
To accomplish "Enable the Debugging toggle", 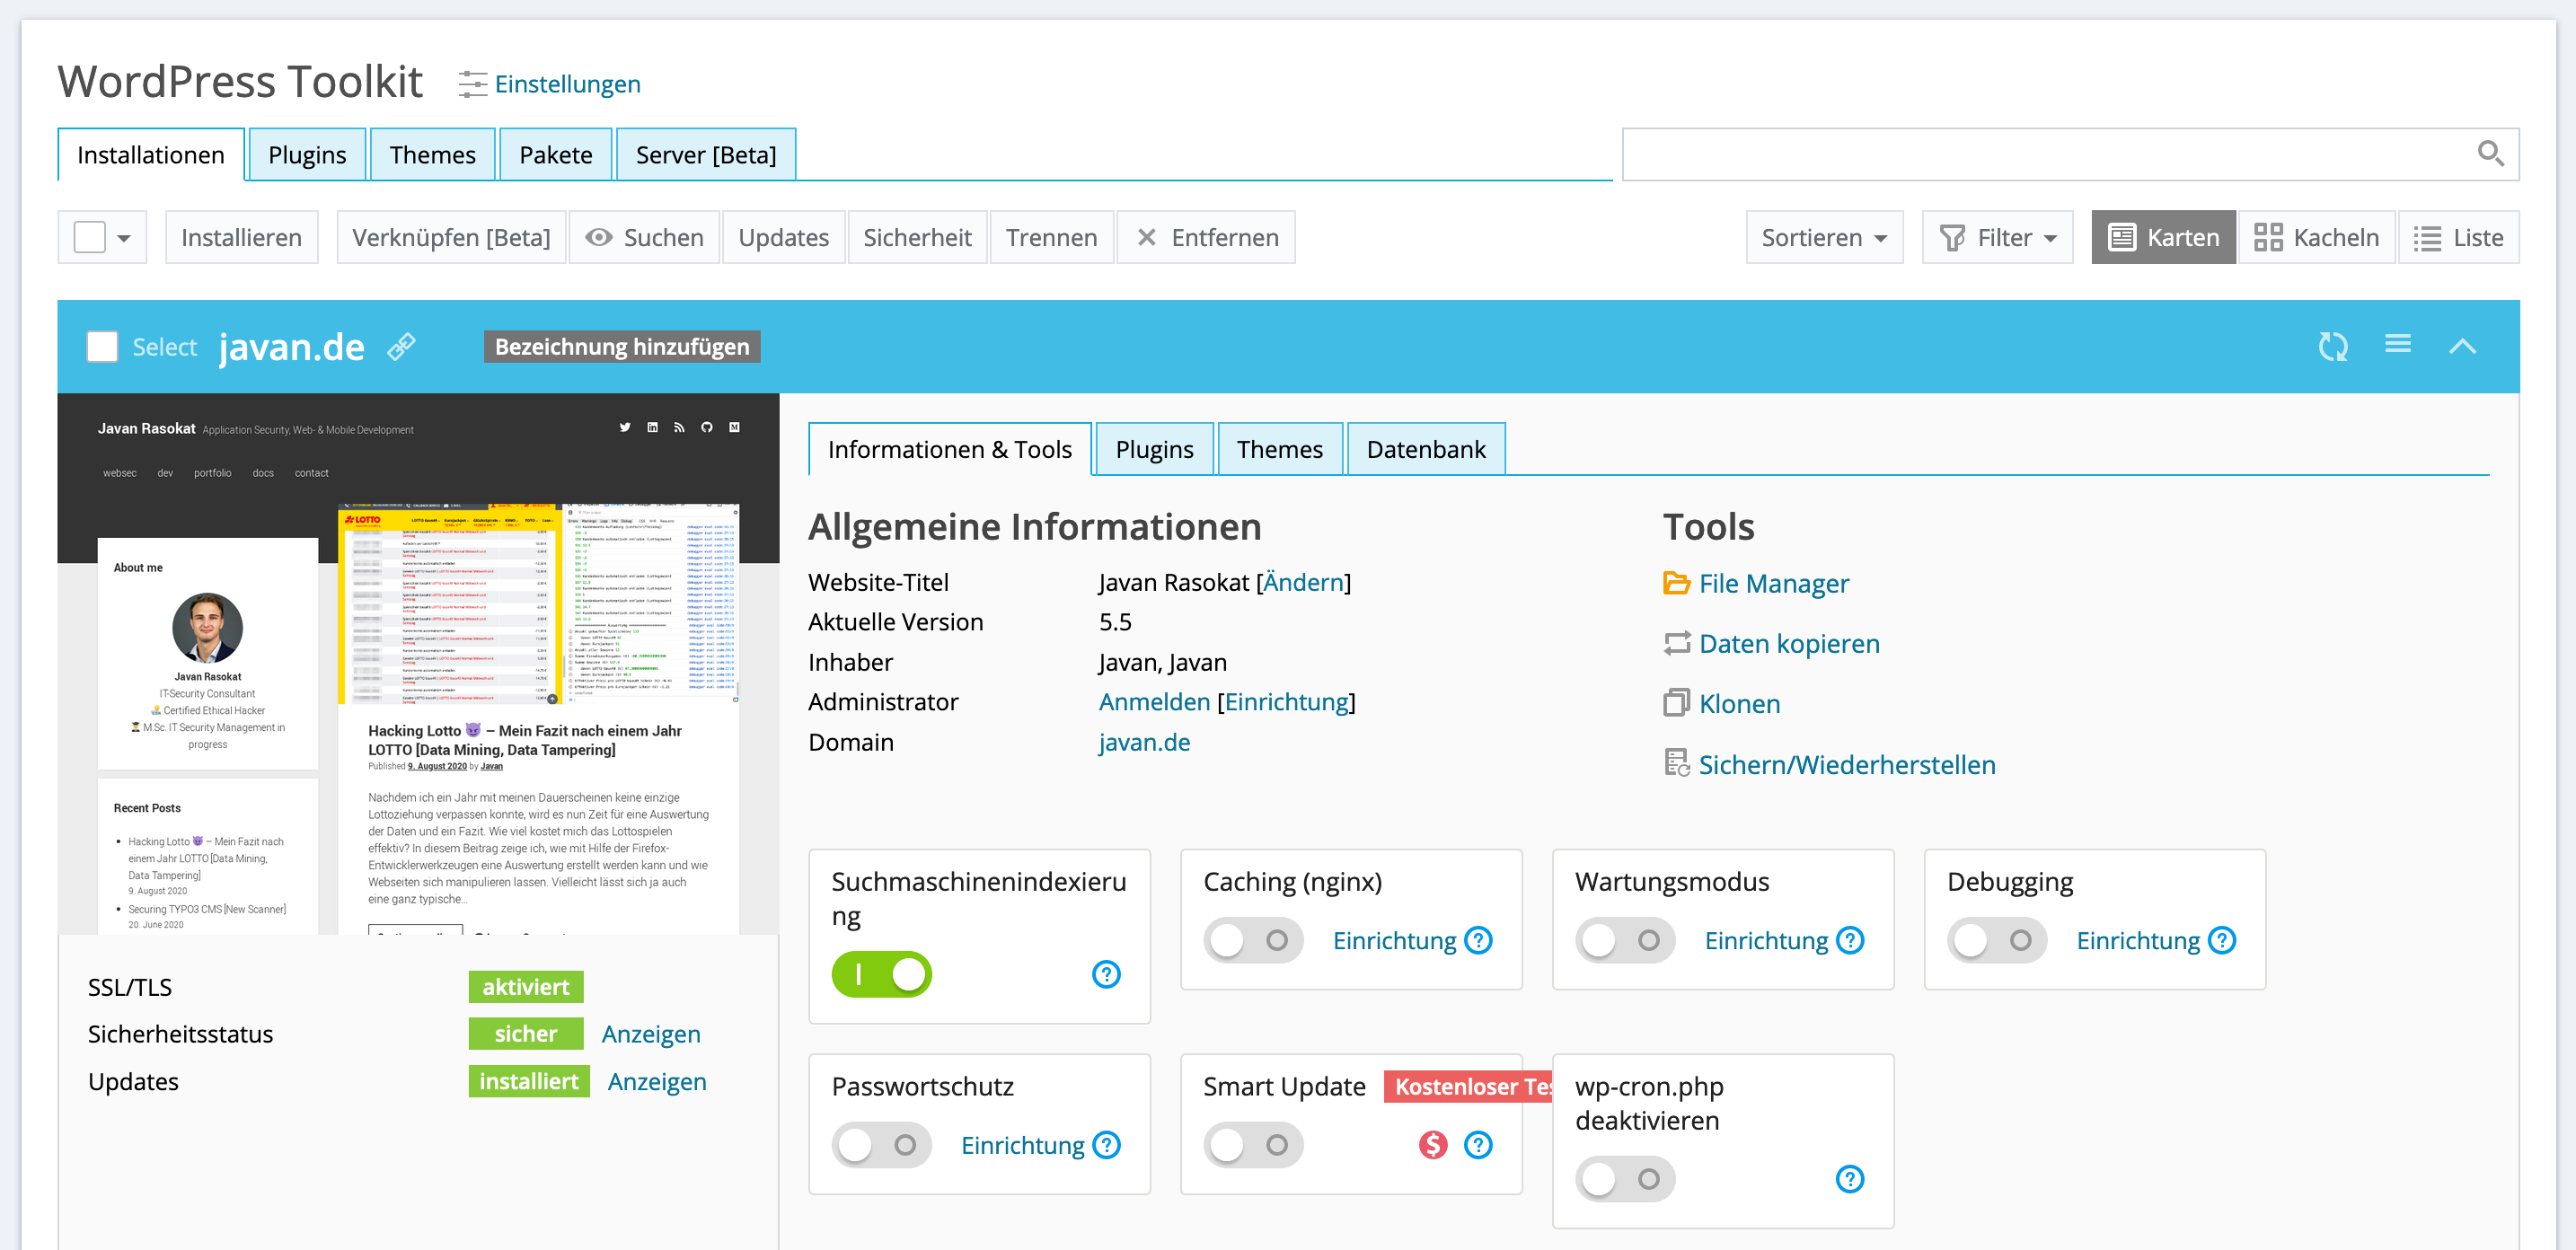I will pyautogui.click(x=1997, y=940).
